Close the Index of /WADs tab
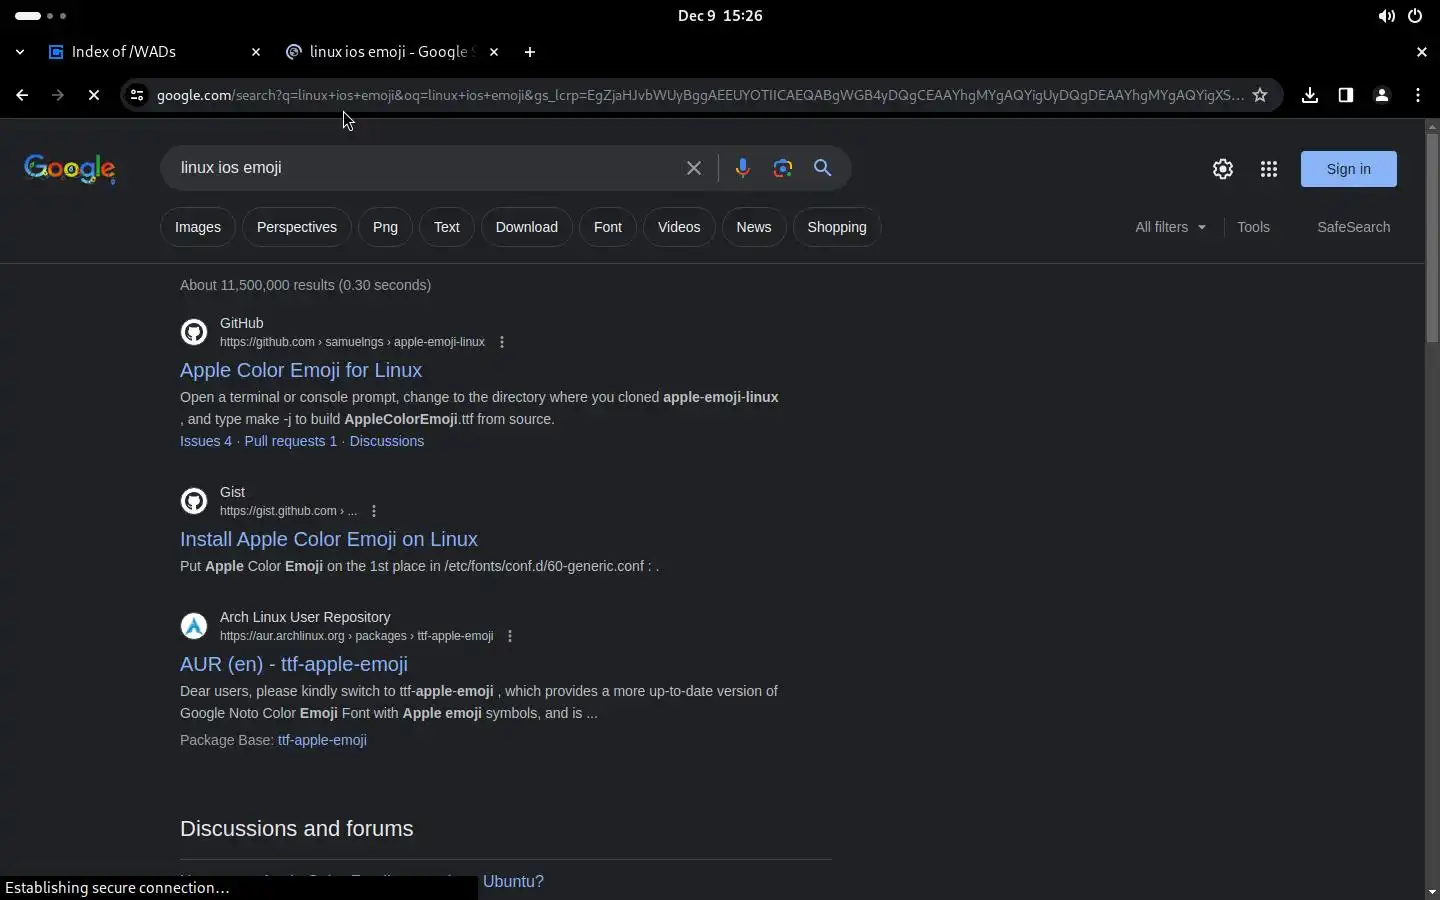1440x900 pixels. (x=256, y=52)
